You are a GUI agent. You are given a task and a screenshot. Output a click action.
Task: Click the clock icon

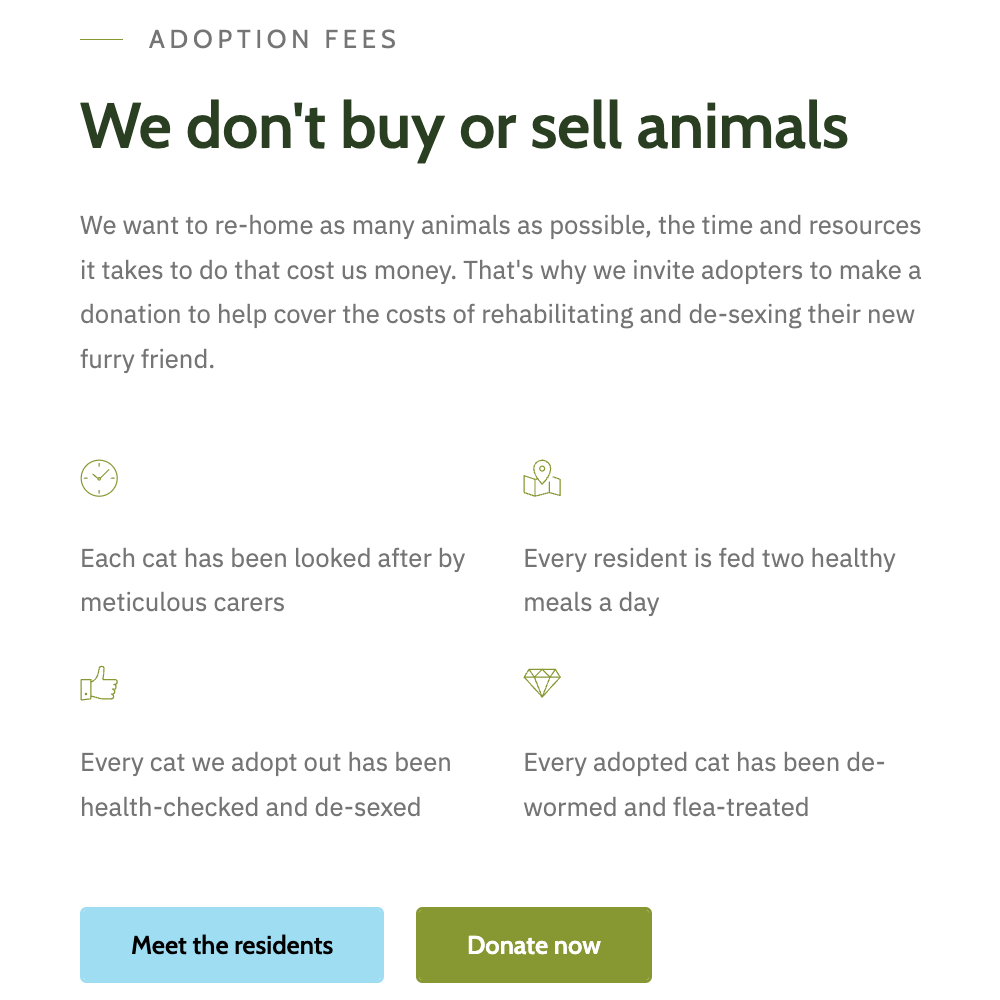(x=99, y=478)
